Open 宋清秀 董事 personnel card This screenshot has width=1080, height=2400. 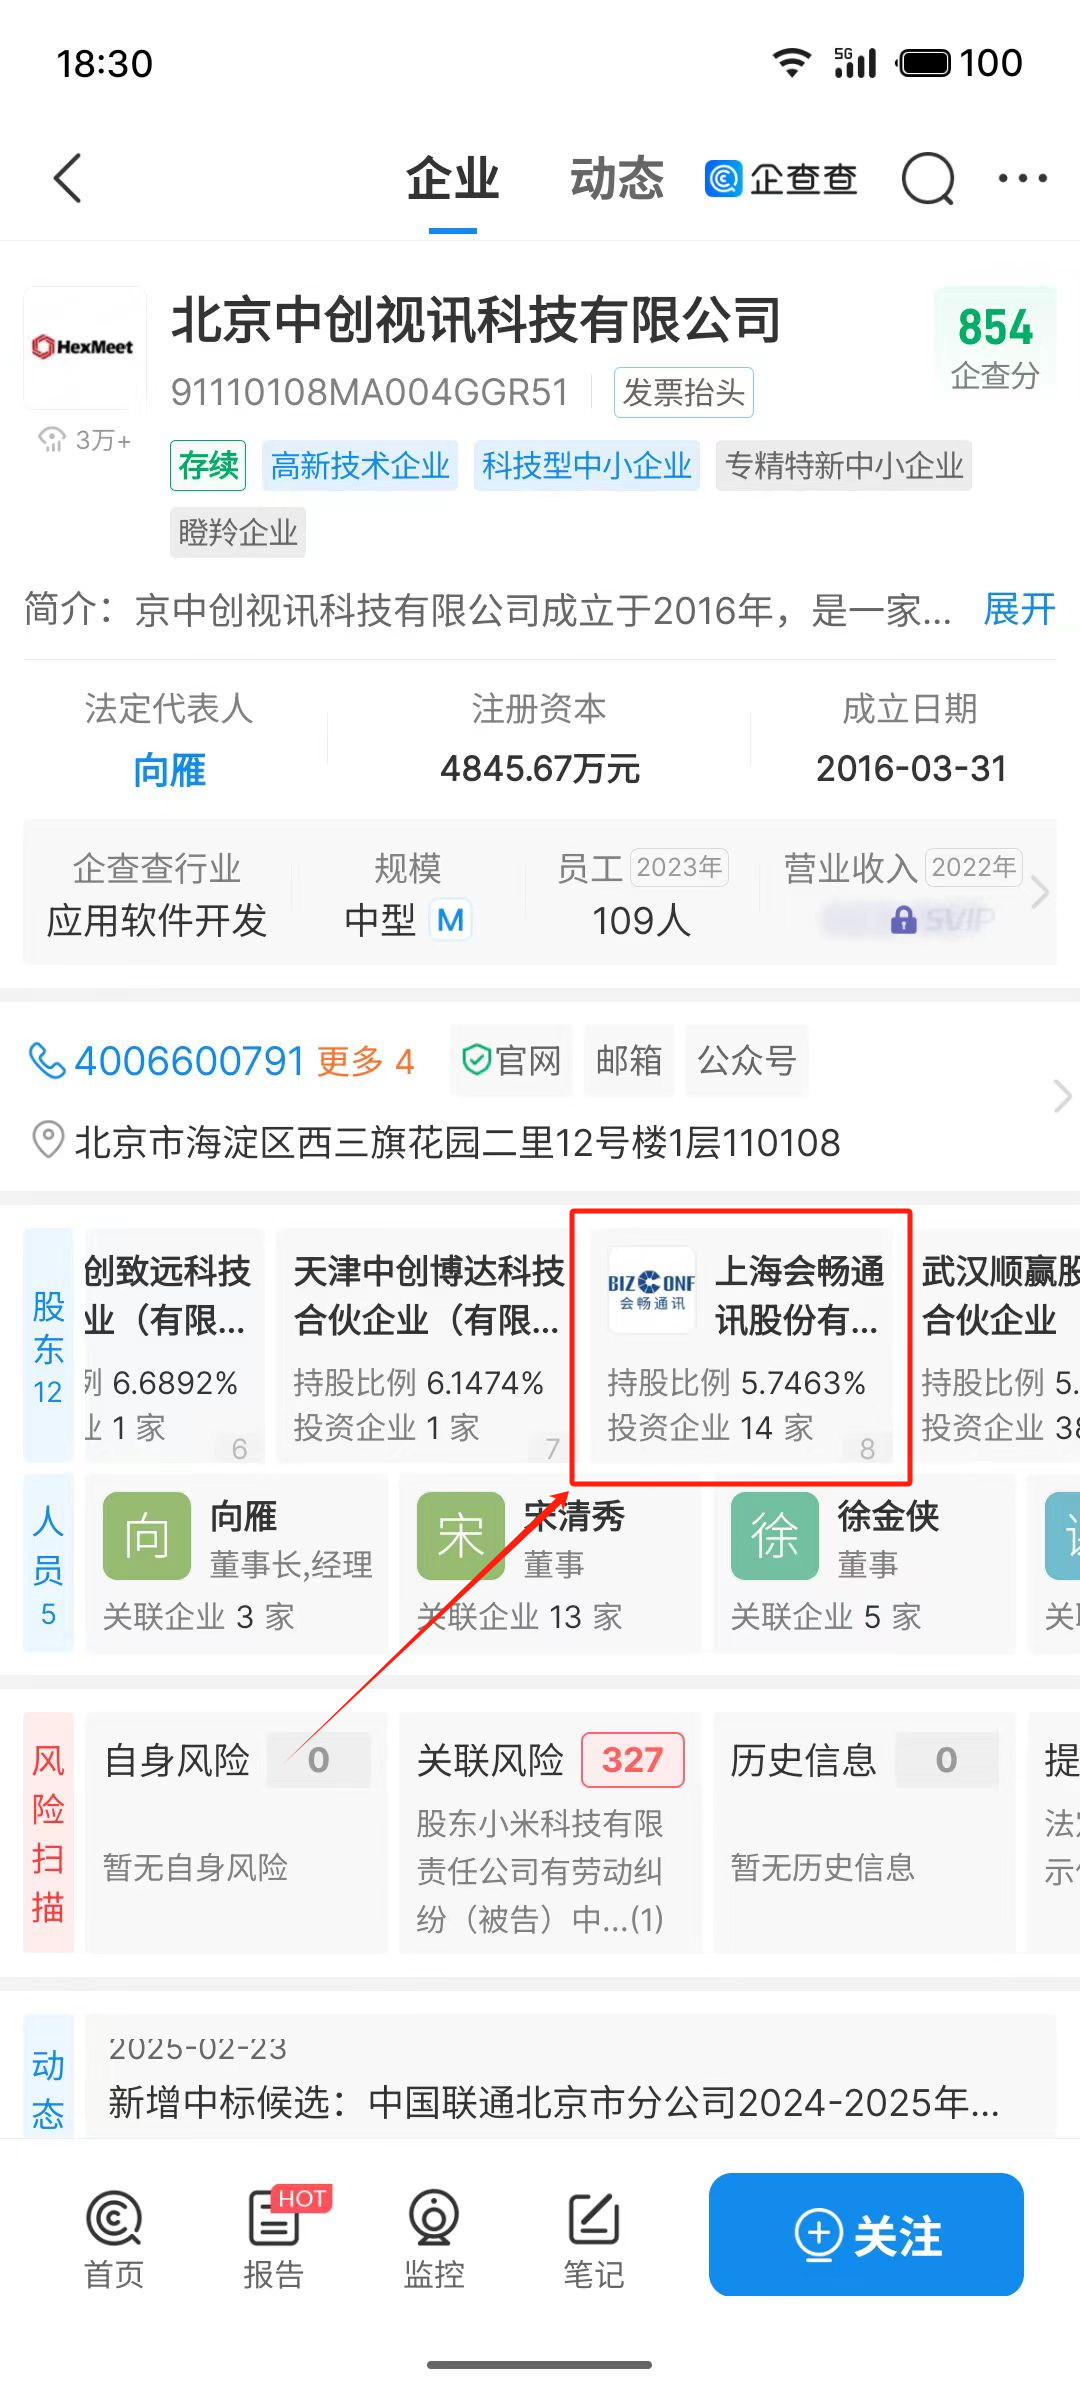550,1564
